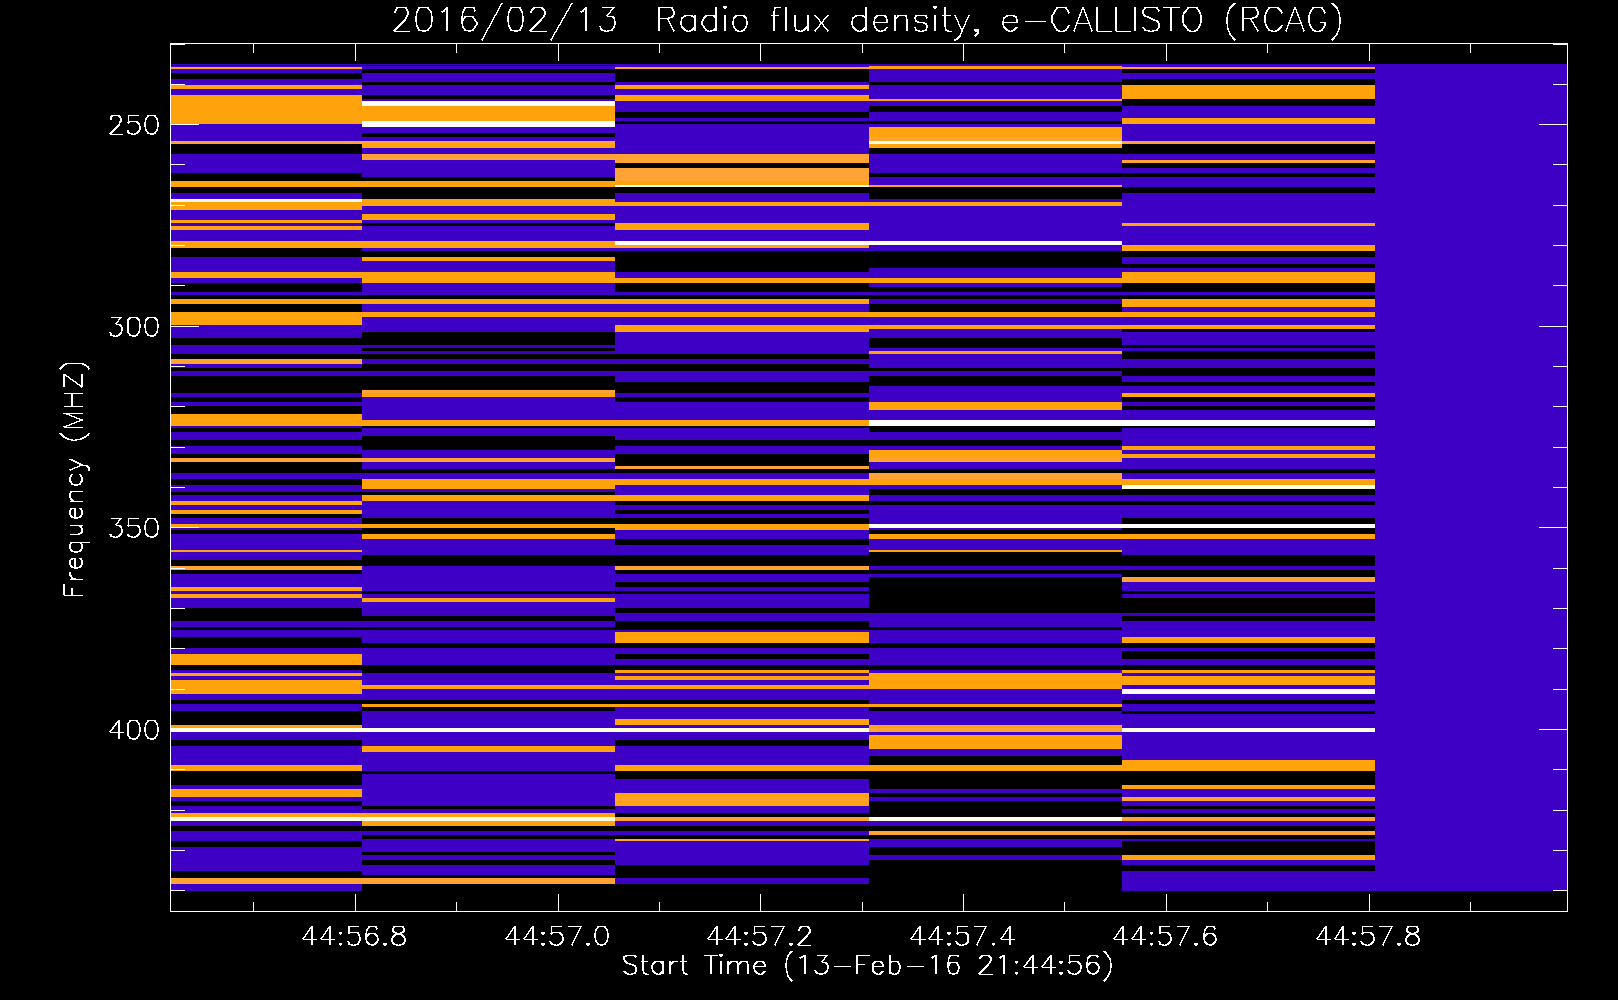This screenshot has width=1618, height=1000.
Task: Select the 44:56.8 time tick label
Action: 354,936
